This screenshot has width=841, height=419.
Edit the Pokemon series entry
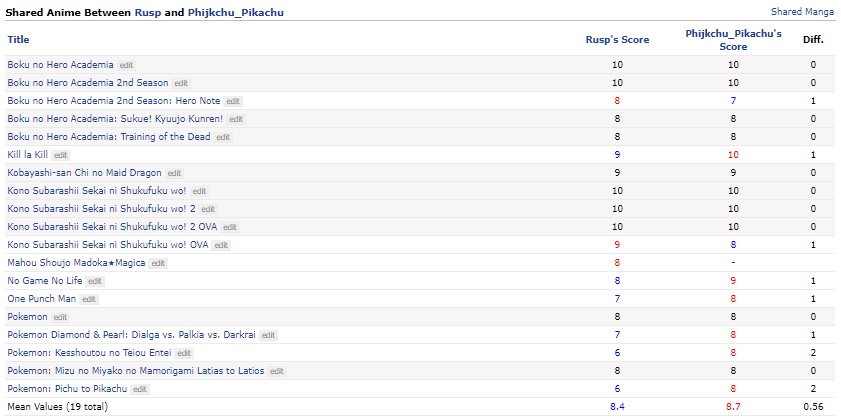pos(61,317)
